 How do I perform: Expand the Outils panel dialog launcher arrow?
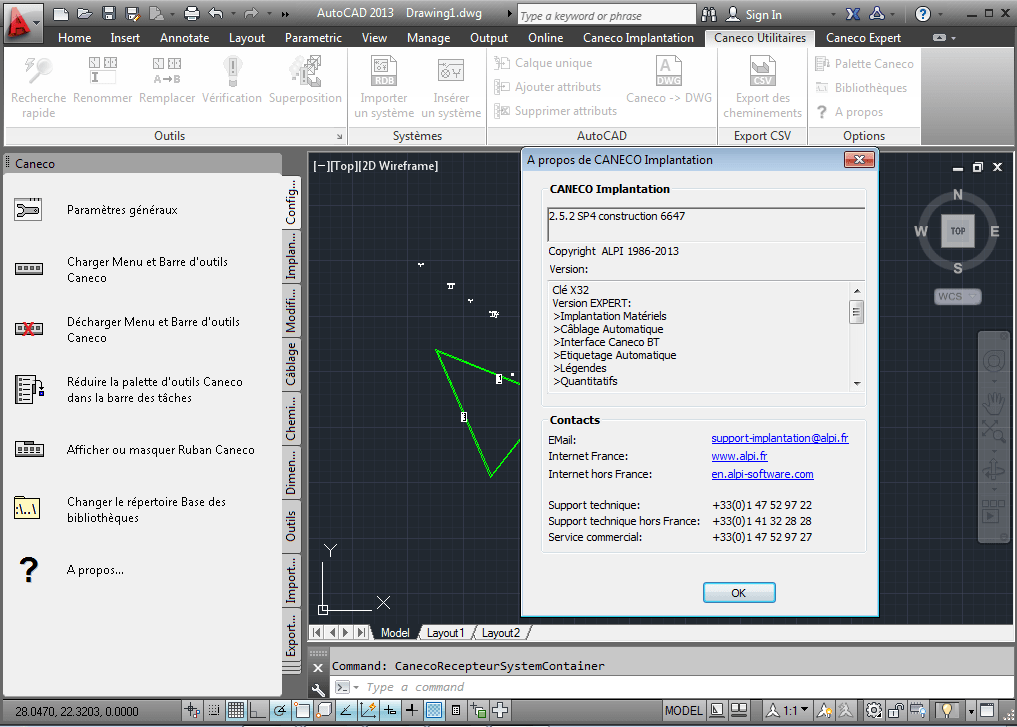339,136
